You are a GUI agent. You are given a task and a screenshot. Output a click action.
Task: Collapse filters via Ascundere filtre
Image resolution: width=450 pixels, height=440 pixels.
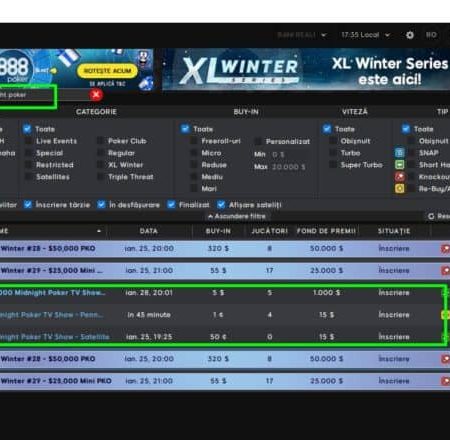pos(237,217)
